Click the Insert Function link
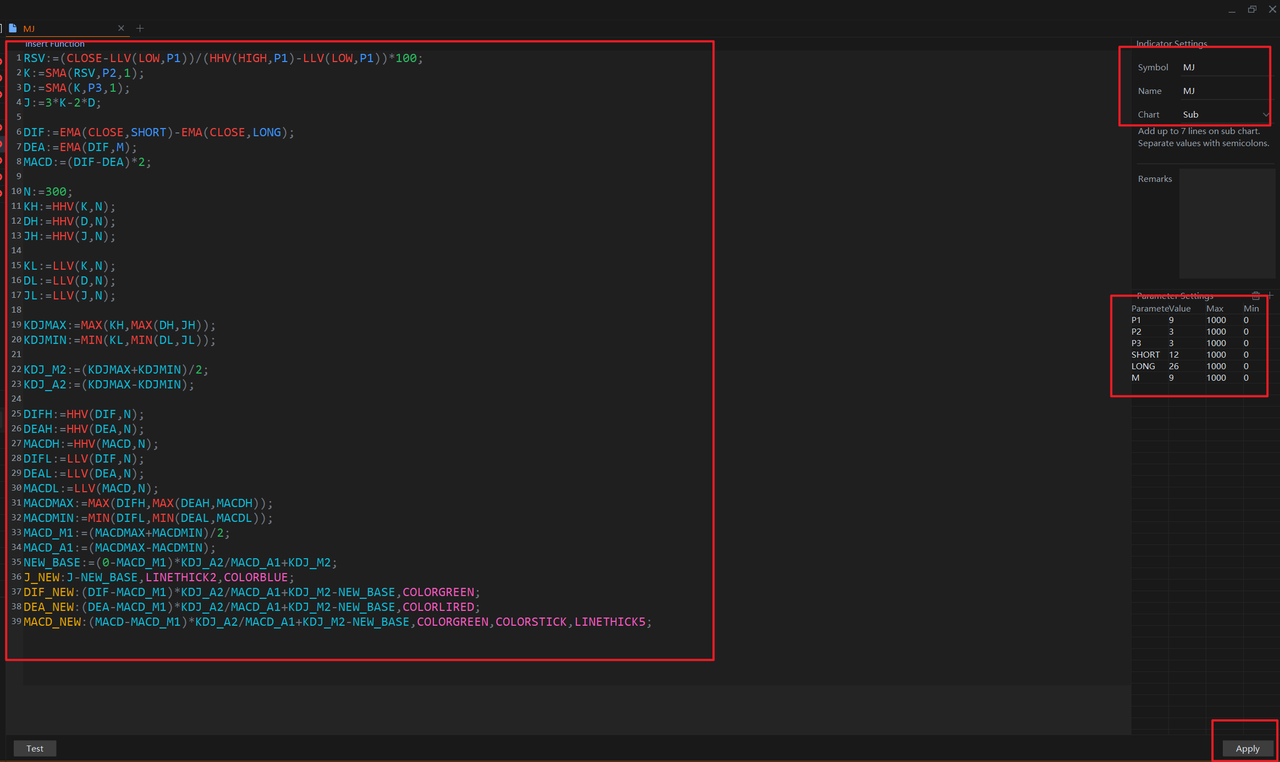The height and width of the screenshot is (762, 1280). (55, 44)
